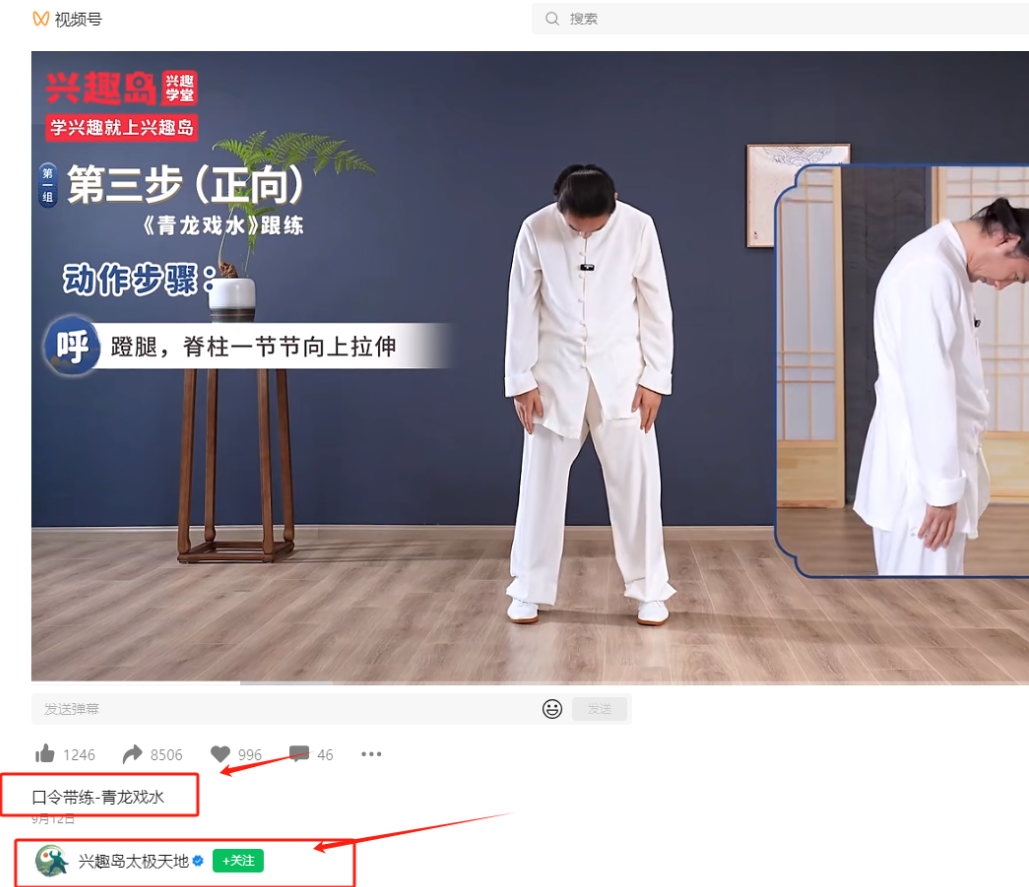This screenshot has width=1029, height=887.
Task: Click the heart favorite icon
Action: (221, 755)
